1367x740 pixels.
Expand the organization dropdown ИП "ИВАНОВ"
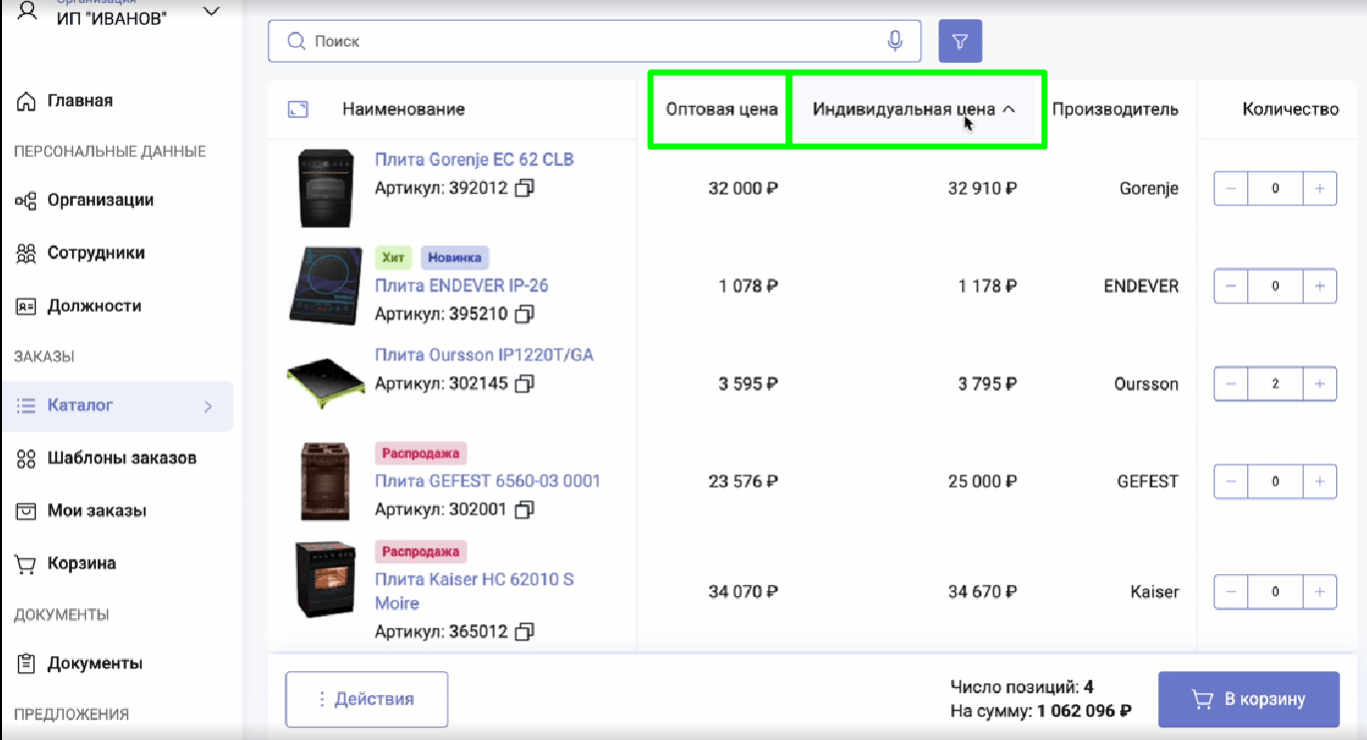211,12
